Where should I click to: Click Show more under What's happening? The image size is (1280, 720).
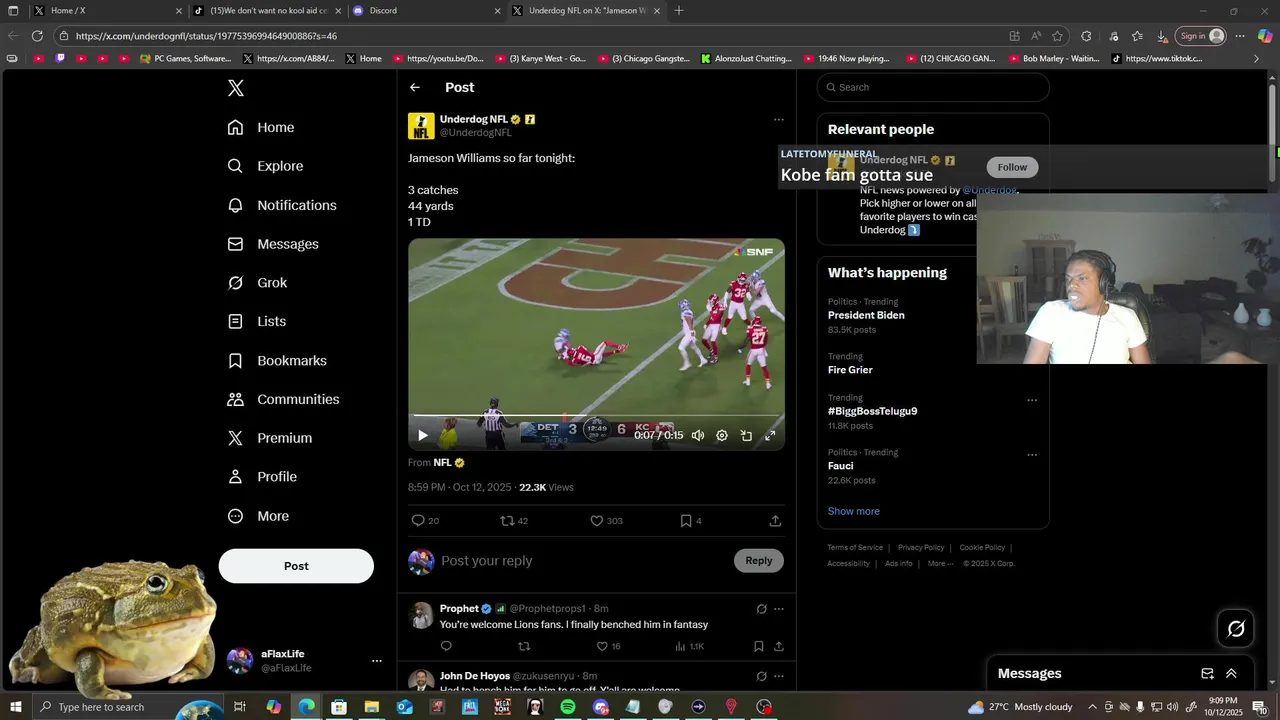853,511
